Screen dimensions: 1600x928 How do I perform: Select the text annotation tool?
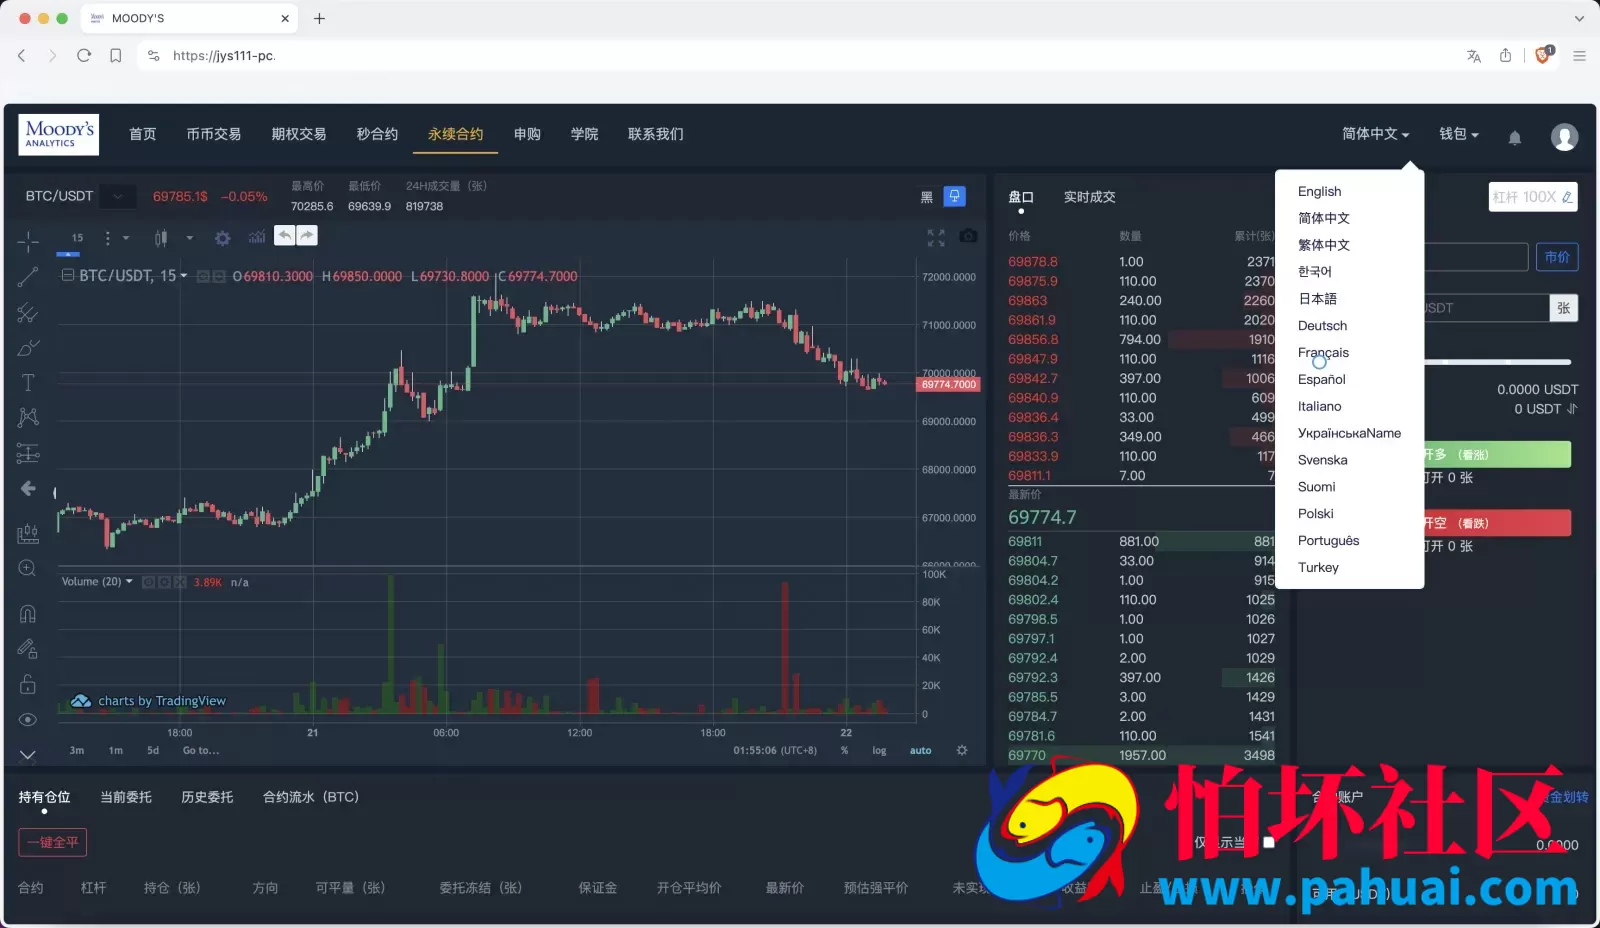pyautogui.click(x=28, y=382)
